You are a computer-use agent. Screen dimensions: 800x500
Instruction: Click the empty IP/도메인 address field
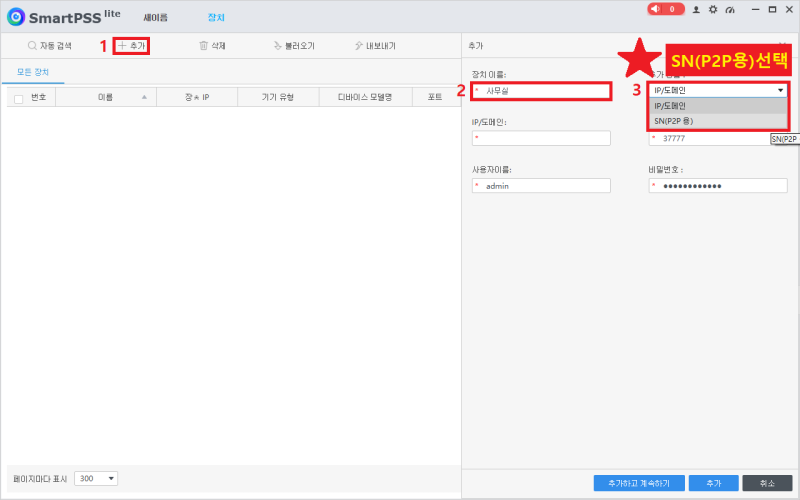click(541, 138)
